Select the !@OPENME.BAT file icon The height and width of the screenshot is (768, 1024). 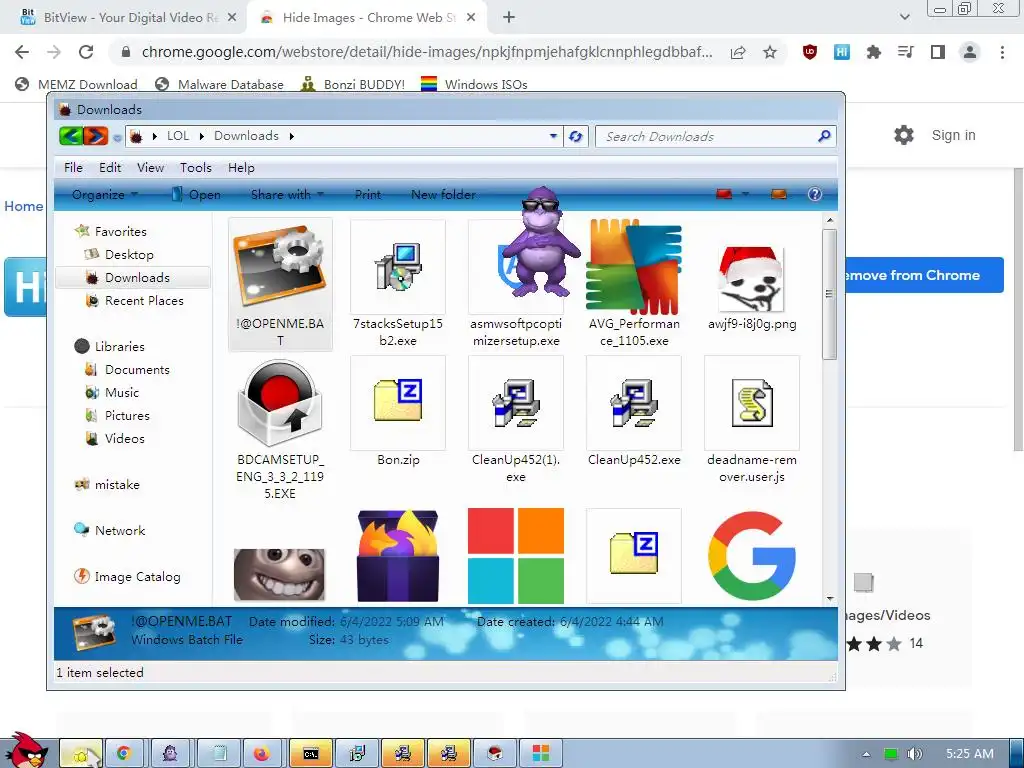[x=280, y=266]
